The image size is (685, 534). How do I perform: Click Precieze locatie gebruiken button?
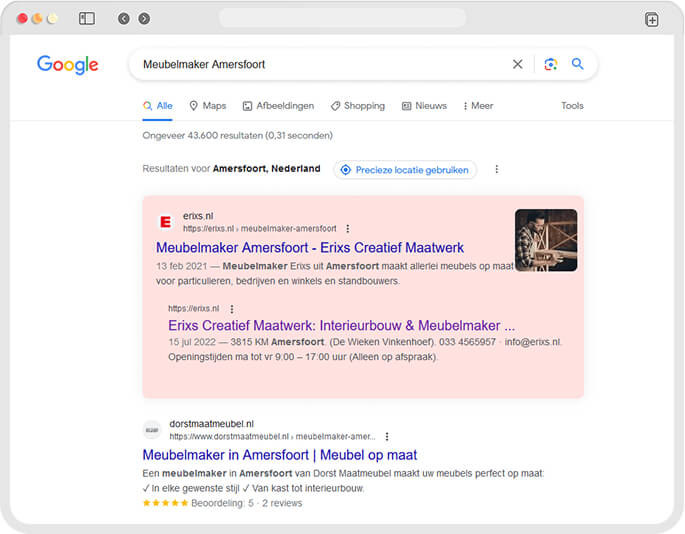[x=405, y=170]
